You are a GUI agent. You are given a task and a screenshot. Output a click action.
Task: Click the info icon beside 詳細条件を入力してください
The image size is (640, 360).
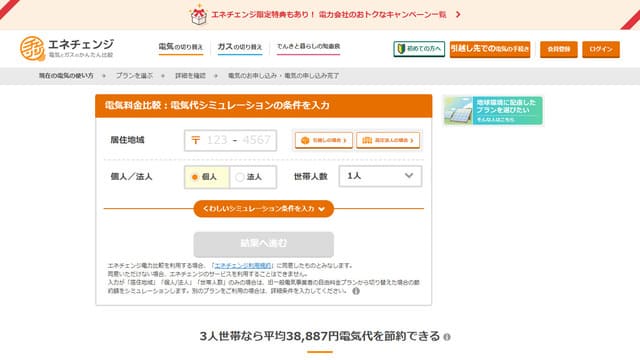point(356,291)
